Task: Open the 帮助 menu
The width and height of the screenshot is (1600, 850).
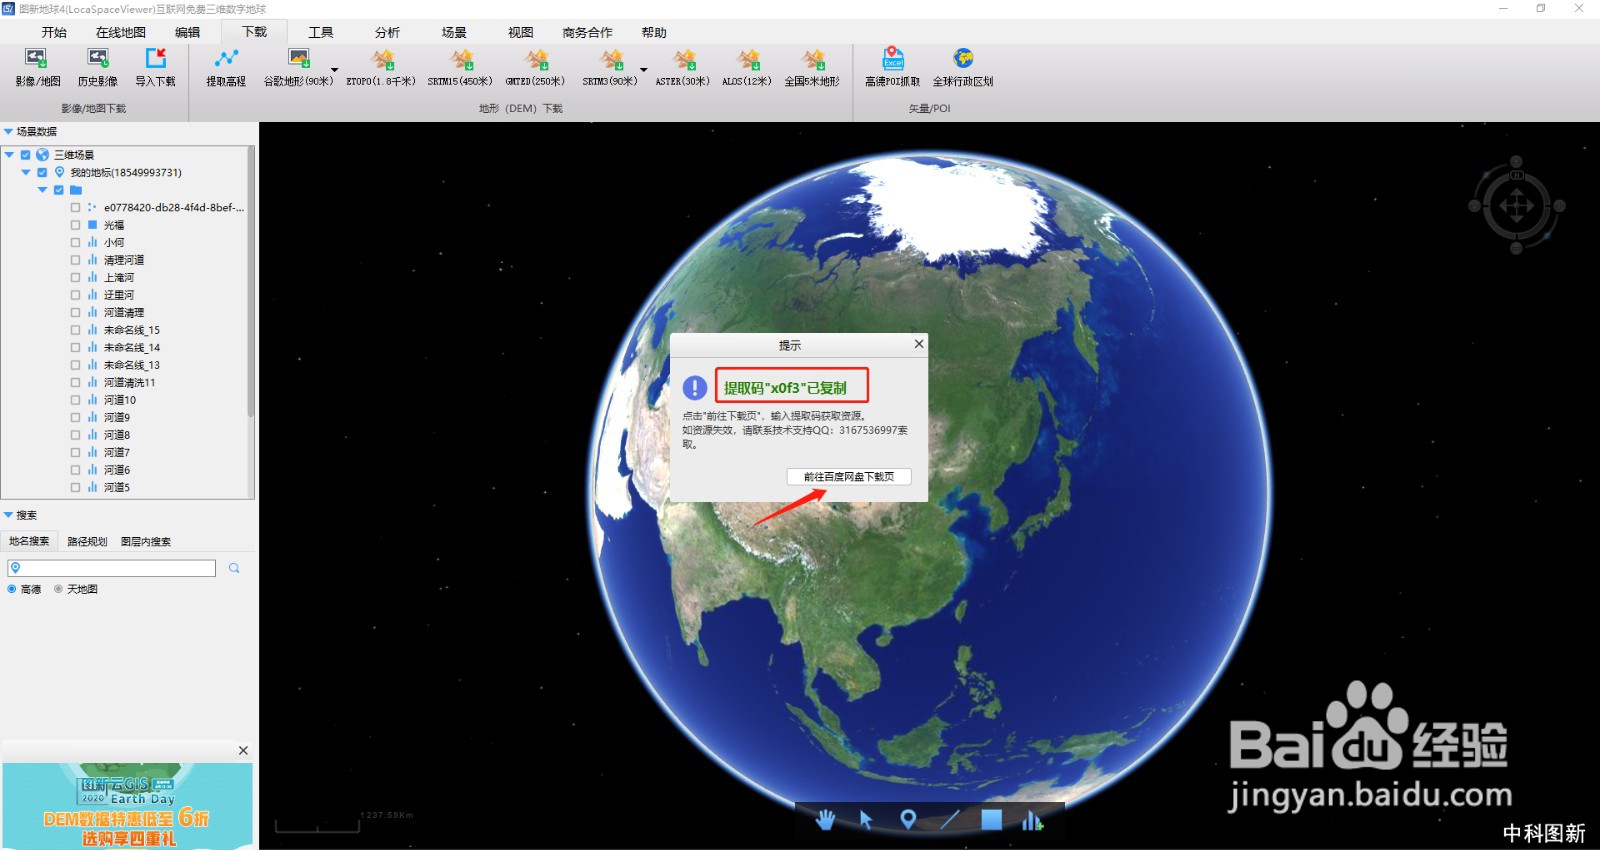Action: coord(654,32)
